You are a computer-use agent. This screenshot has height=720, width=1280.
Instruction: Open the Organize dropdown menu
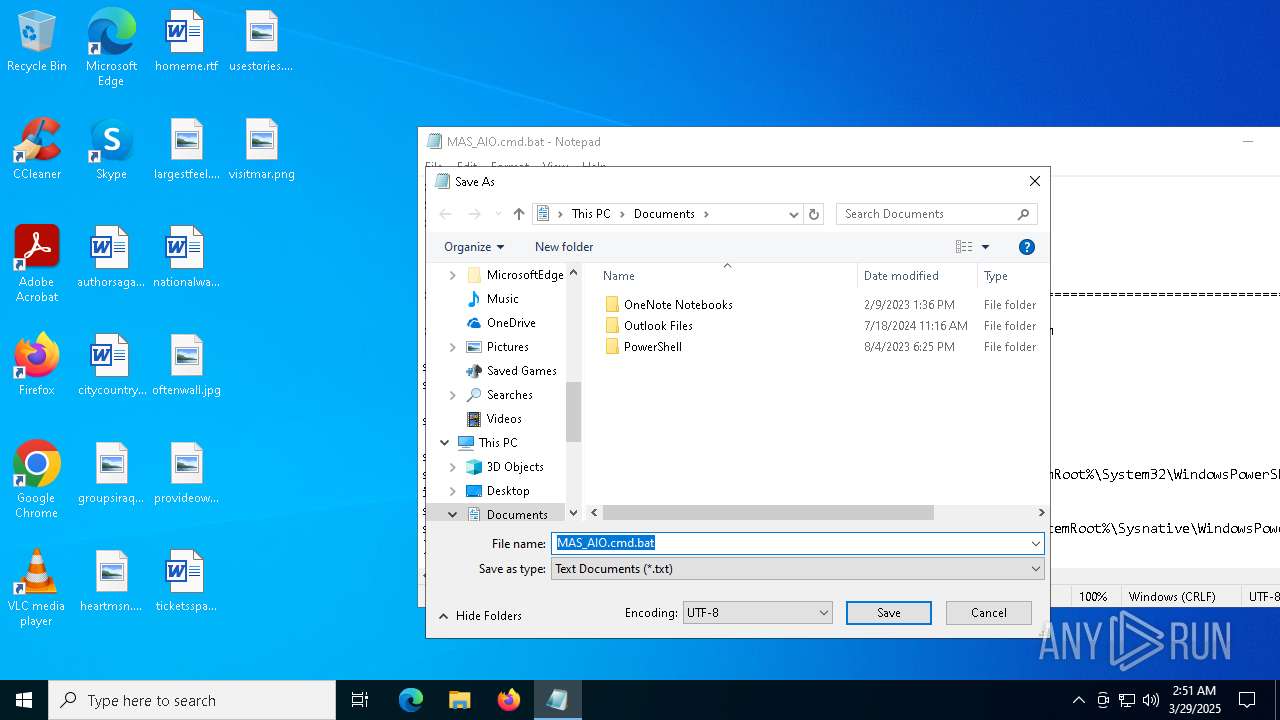[474, 247]
